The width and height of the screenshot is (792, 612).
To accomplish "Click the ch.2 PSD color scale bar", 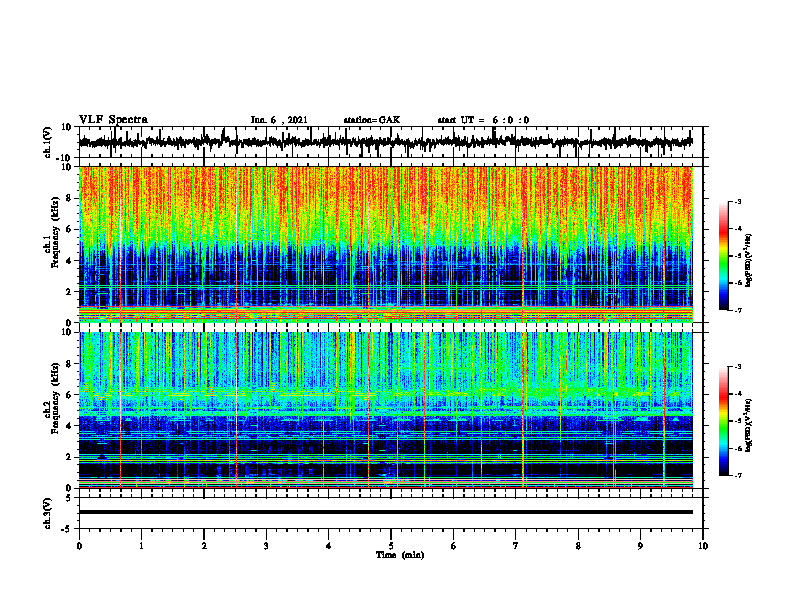I will pyautogui.click(x=724, y=421).
